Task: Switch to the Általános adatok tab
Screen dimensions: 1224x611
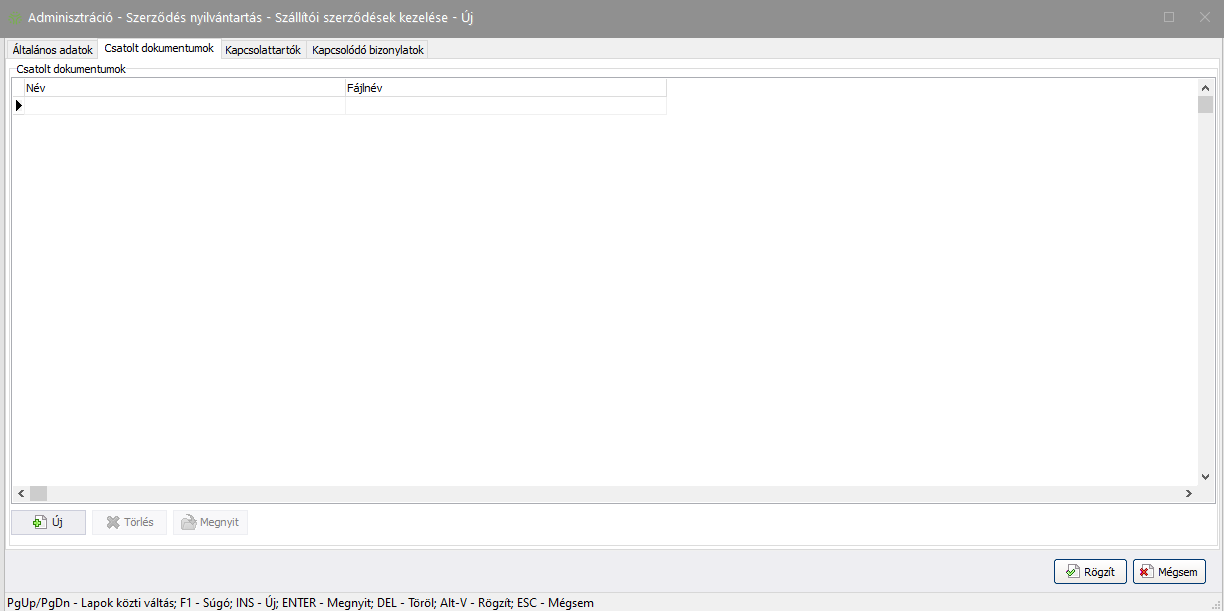Action: point(52,50)
